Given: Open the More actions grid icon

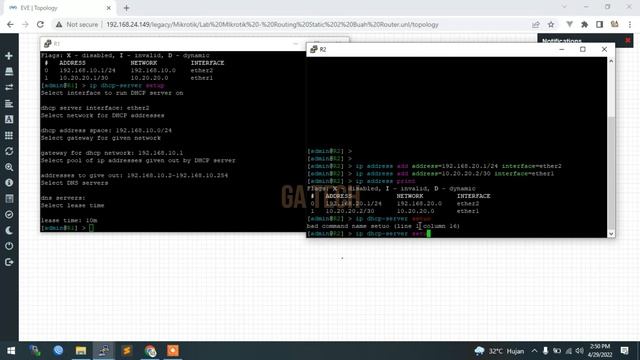Looking at the screenshot, I should pyautogui.click(x=9, y=135).
